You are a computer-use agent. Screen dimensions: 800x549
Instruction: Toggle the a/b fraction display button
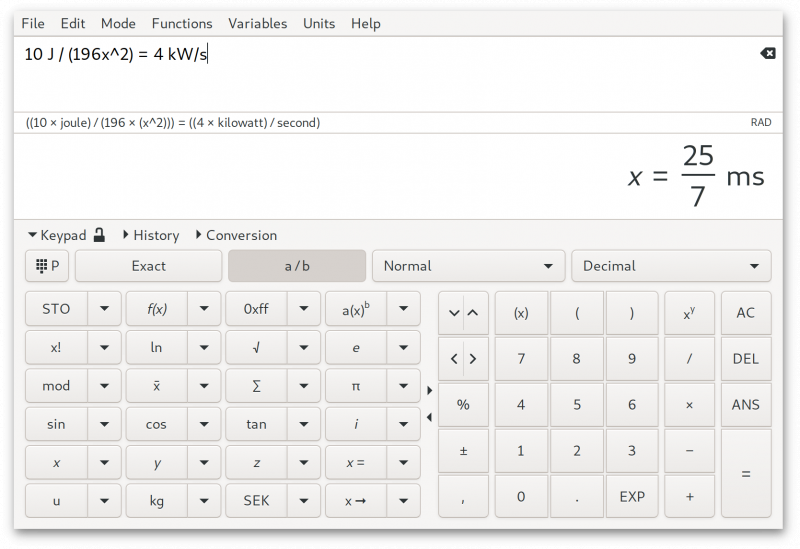297,266
